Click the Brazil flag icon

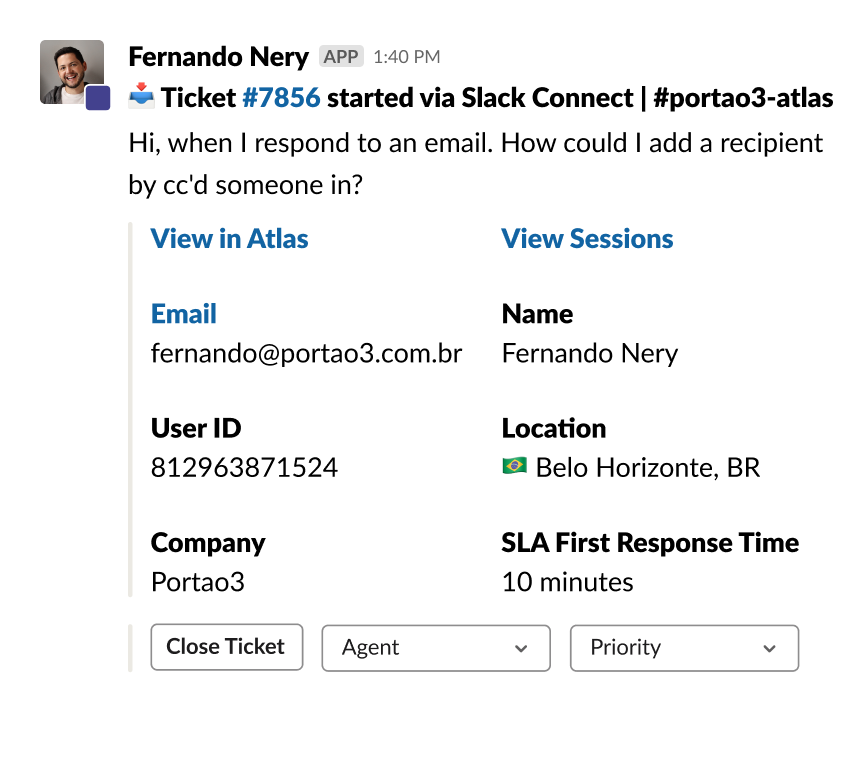(x=514, y=466)
